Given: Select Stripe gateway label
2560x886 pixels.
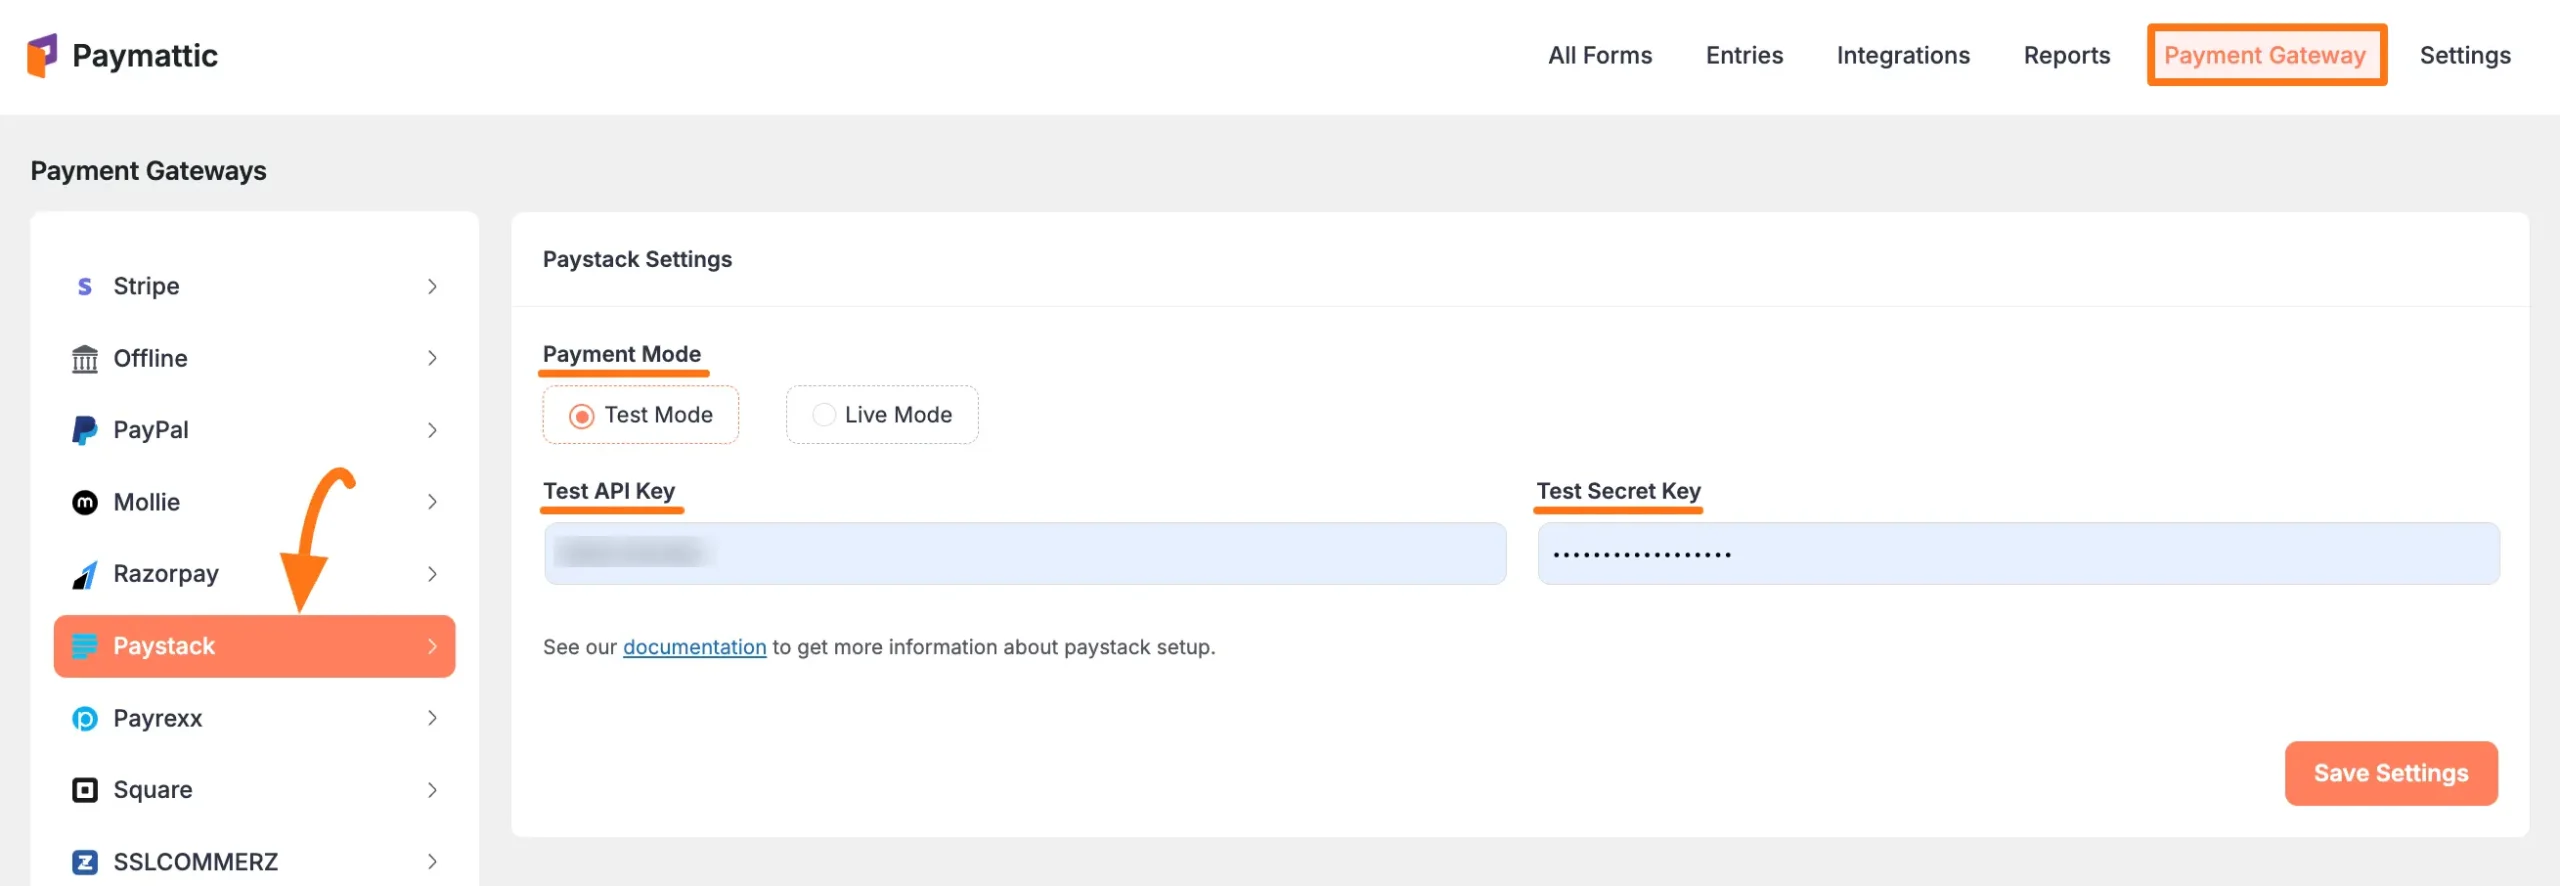Looking at the screenshot, I should point(146,287).
